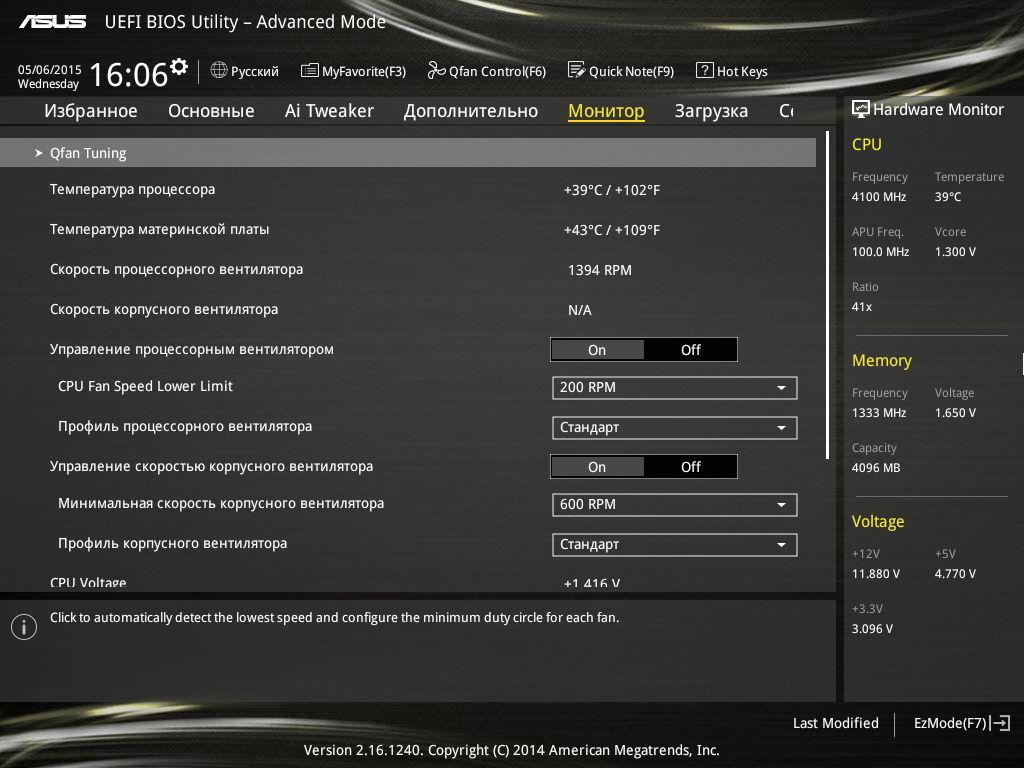Click the settings gear icon beside the clock
This screenshot has height=768, width=1024.
[x=179, y=67]
